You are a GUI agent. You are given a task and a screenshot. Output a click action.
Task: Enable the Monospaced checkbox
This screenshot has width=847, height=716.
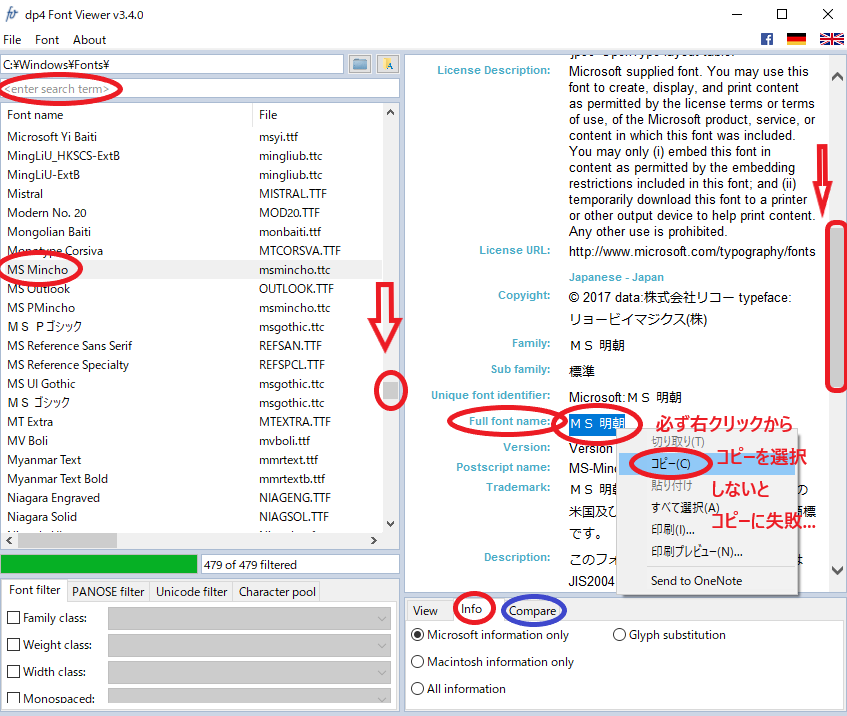tap(14, 698)
